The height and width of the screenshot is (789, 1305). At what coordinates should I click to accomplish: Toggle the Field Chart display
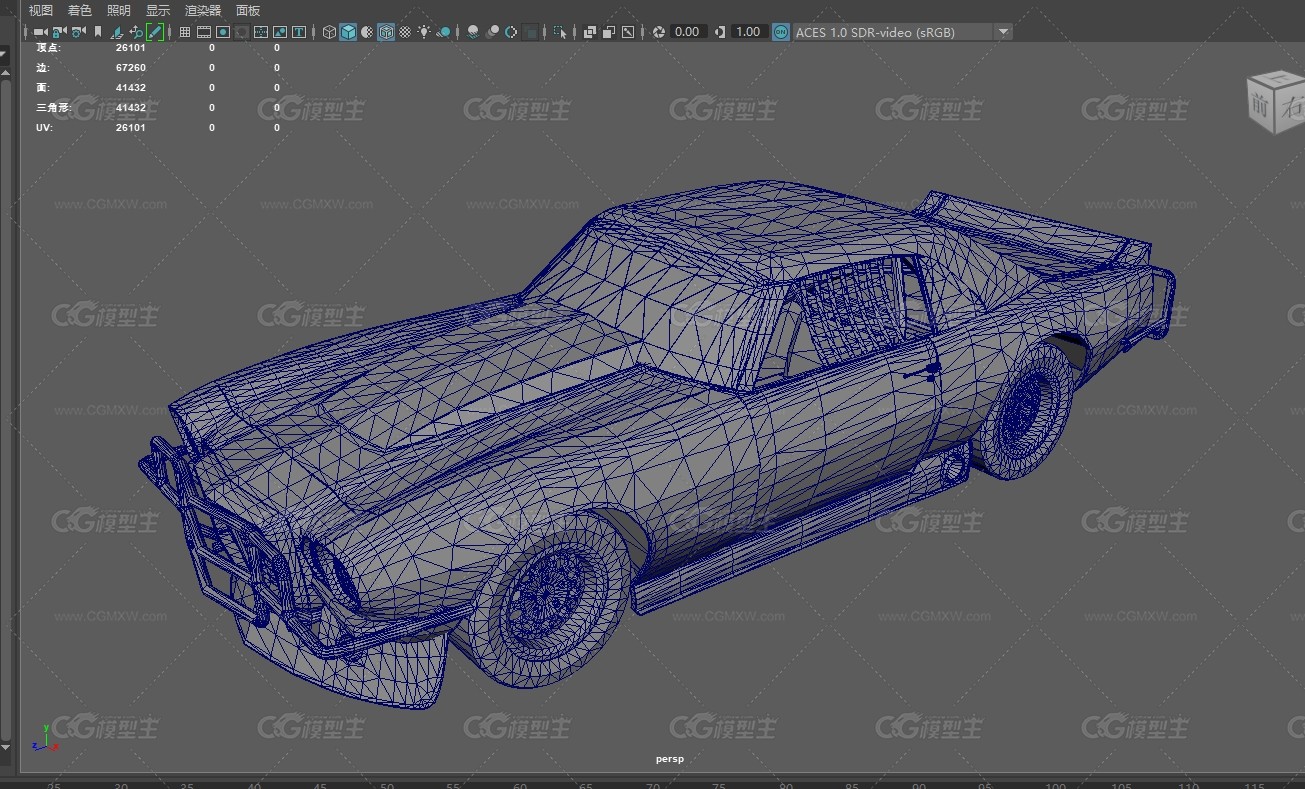click(x=261, y=32)
